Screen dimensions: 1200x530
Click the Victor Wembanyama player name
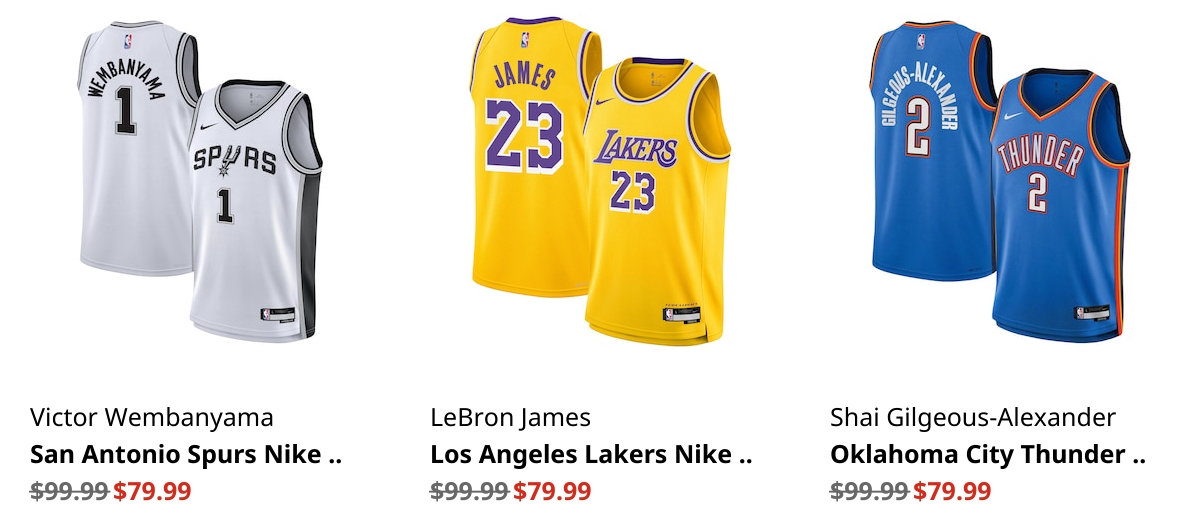tap(152, 417)
